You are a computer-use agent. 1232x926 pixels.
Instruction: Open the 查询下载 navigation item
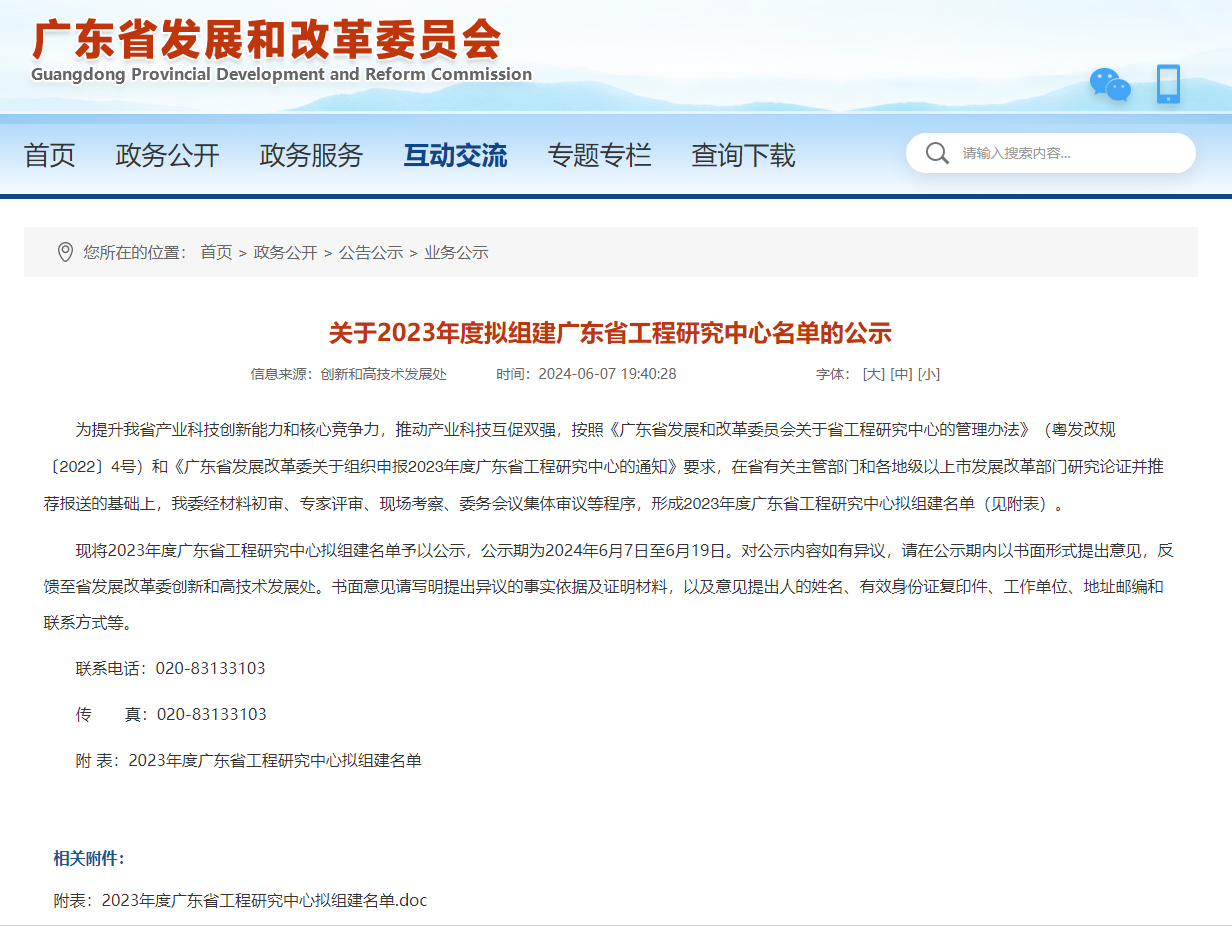743,155
